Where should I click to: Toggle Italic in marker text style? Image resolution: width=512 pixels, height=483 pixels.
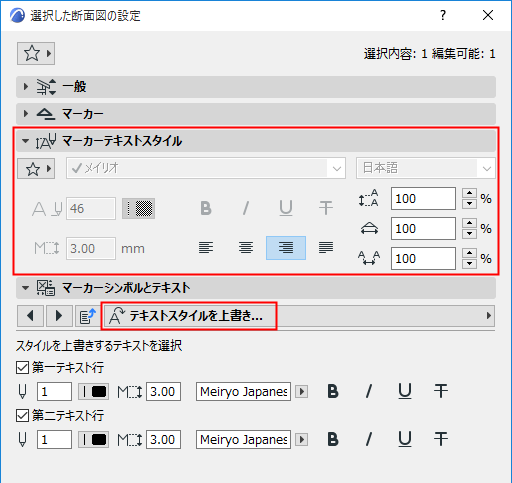(x=246, y=209)
